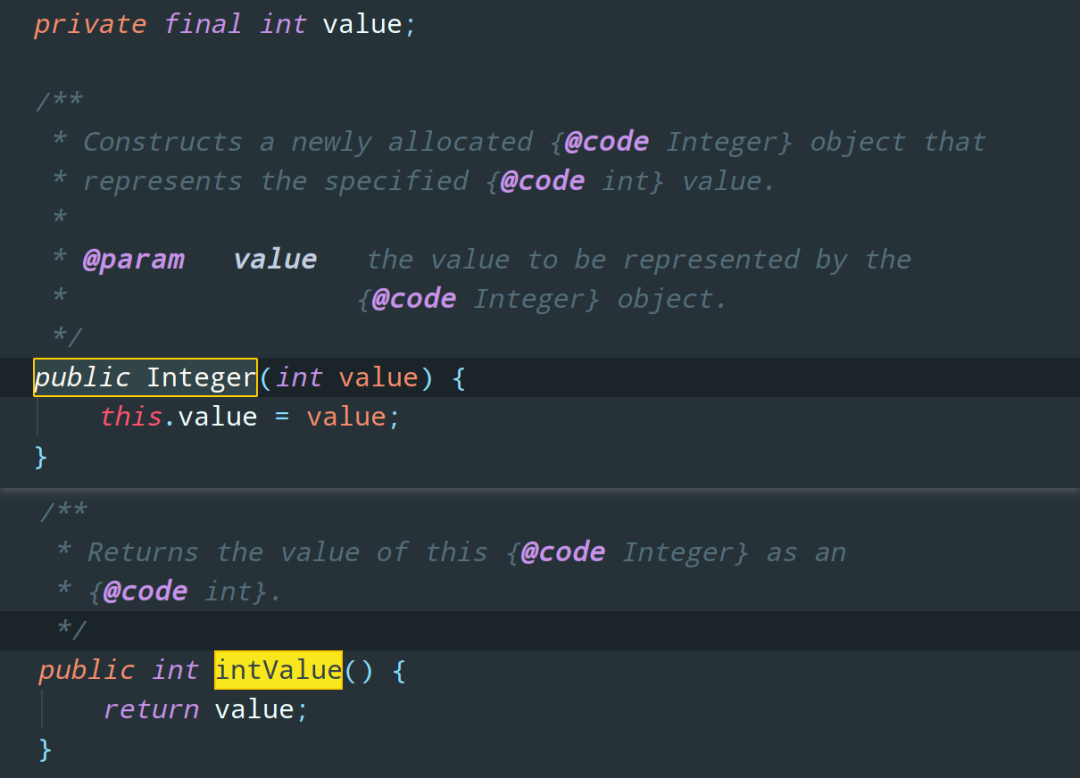Screen dimensions: 1080x778
Task: Click the orange "value" constructor parameter
Action: 378,378
